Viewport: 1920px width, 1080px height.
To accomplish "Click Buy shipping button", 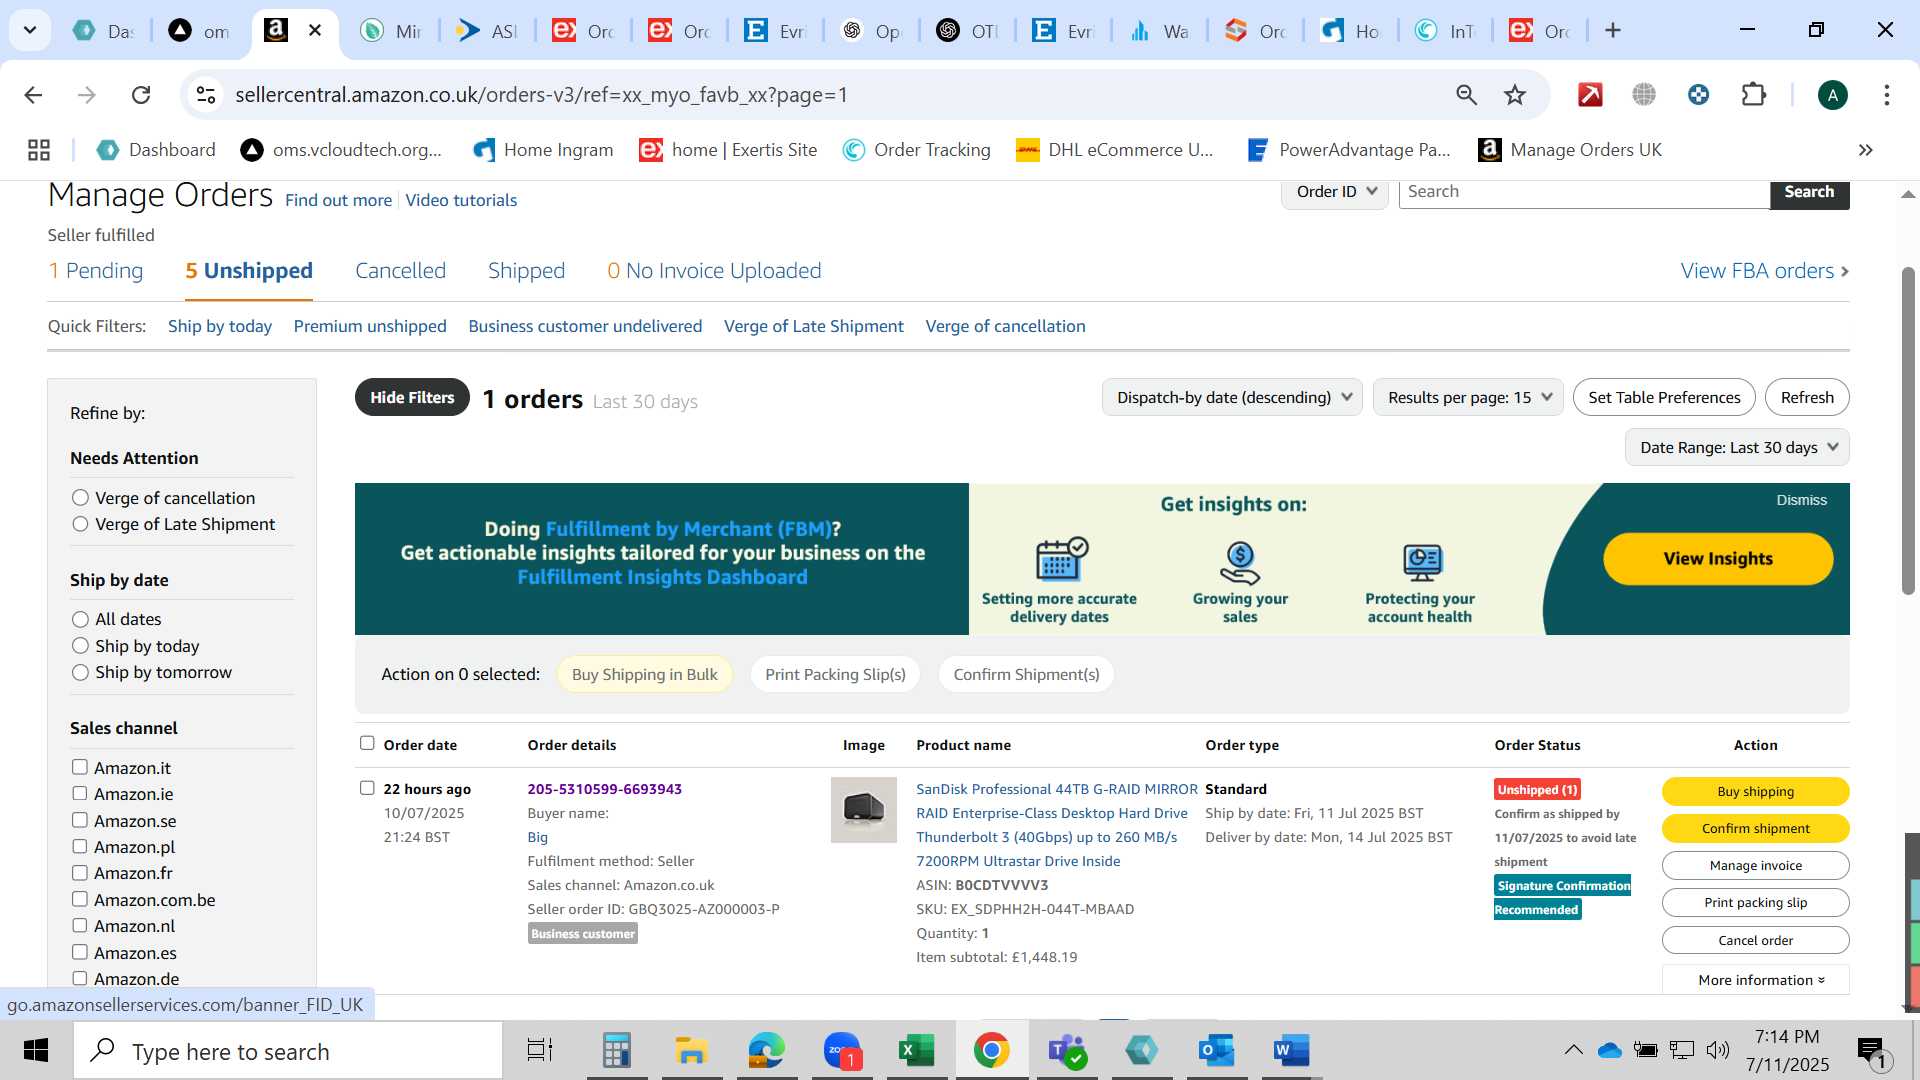I will 1755,791.
